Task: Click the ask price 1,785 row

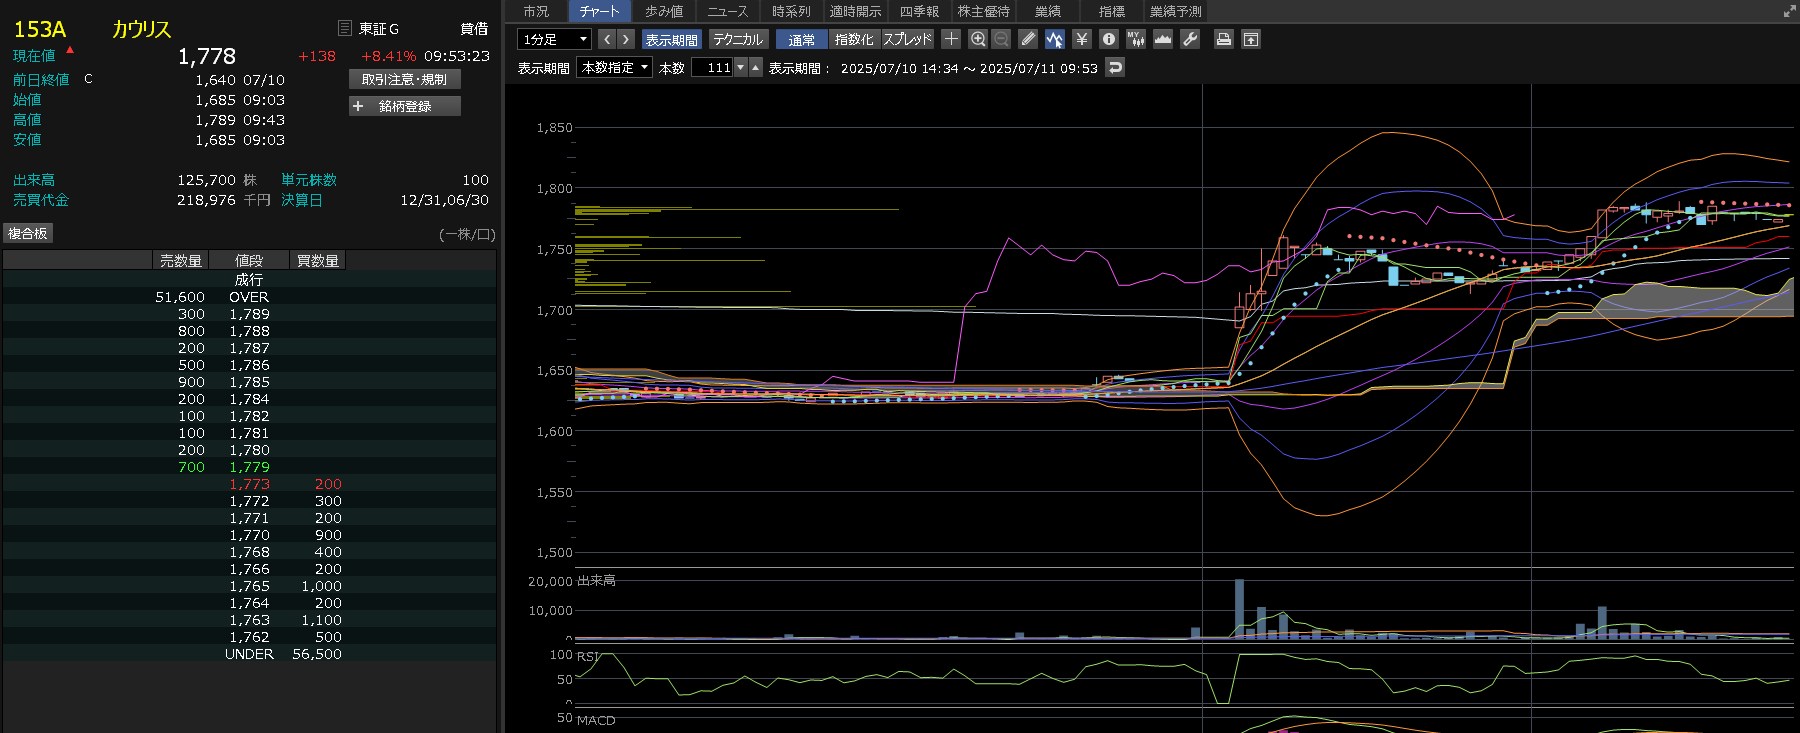Action: click(249, 382)
